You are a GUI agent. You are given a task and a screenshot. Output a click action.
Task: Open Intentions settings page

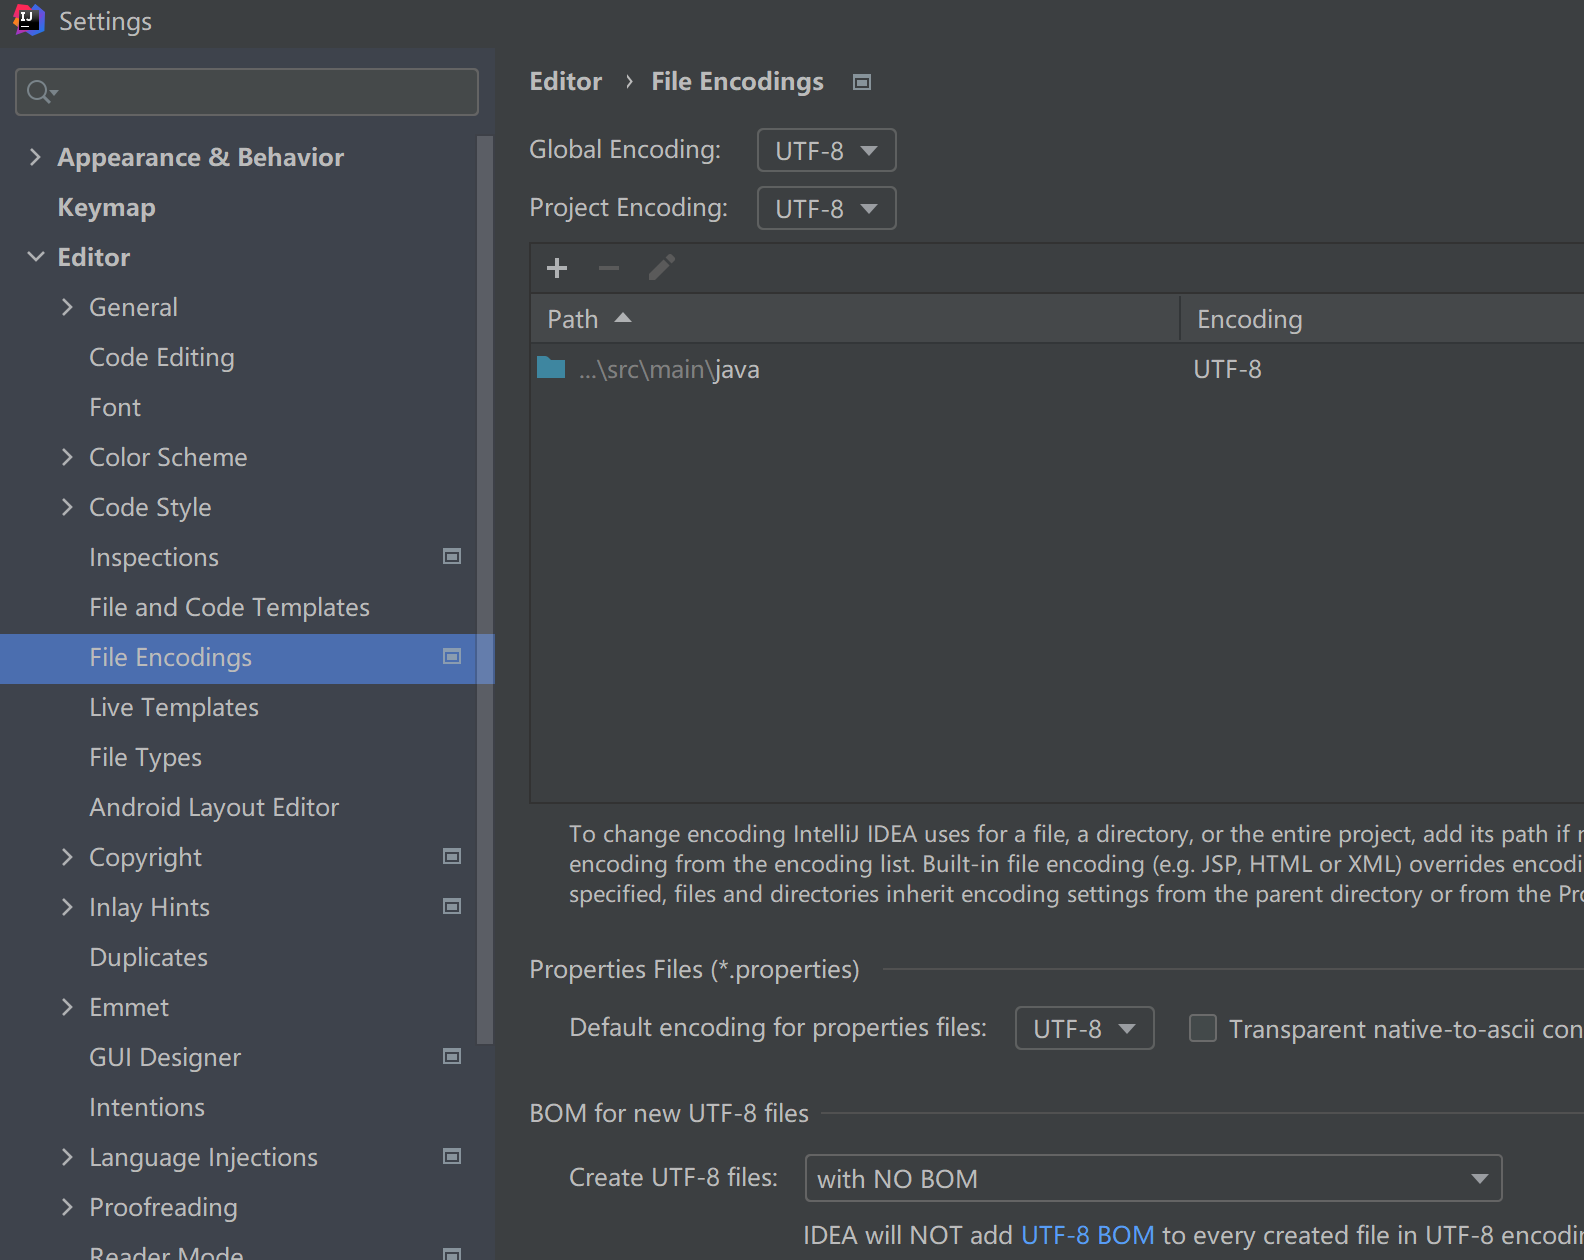coord(147,1107)
